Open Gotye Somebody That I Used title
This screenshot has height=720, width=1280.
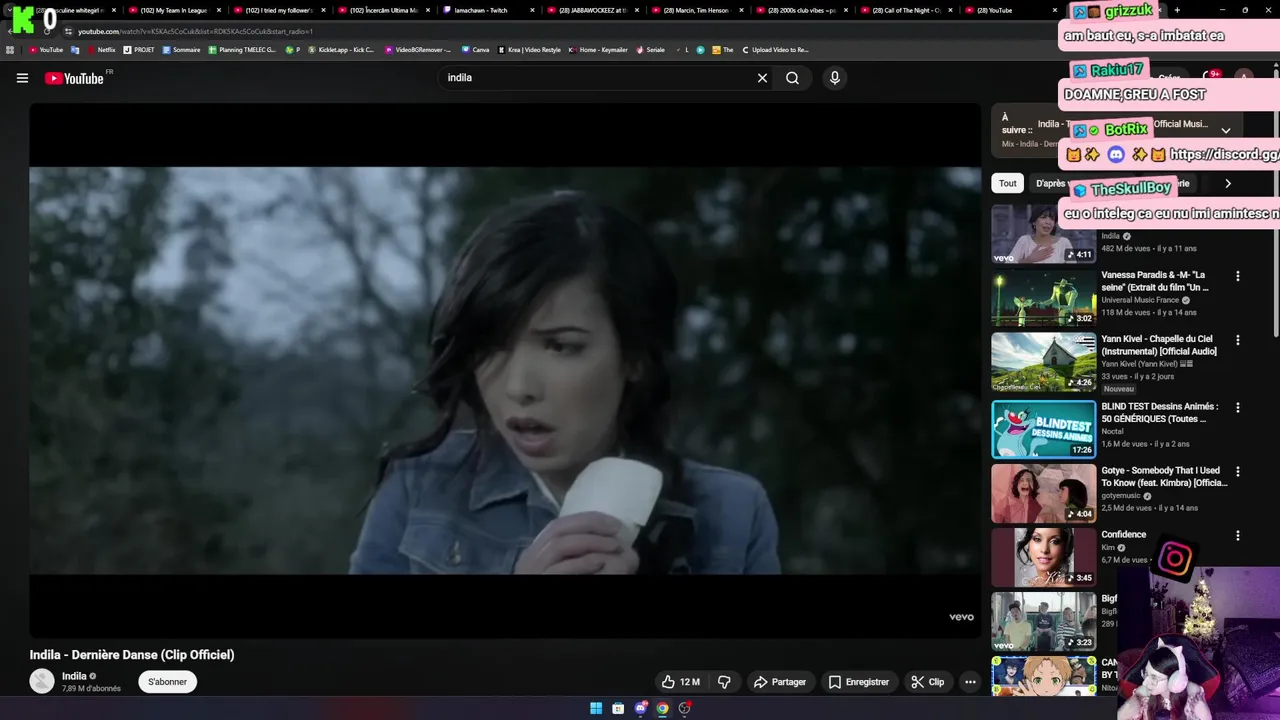(1164, 476)
